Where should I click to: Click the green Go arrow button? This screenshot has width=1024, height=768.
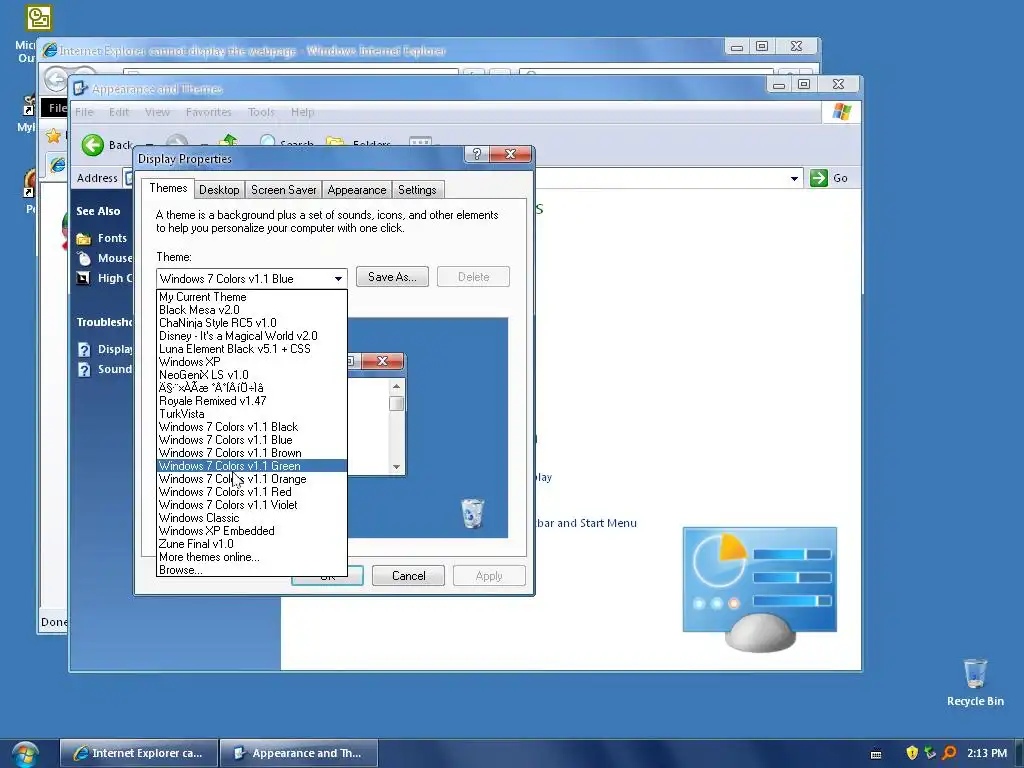819,178
